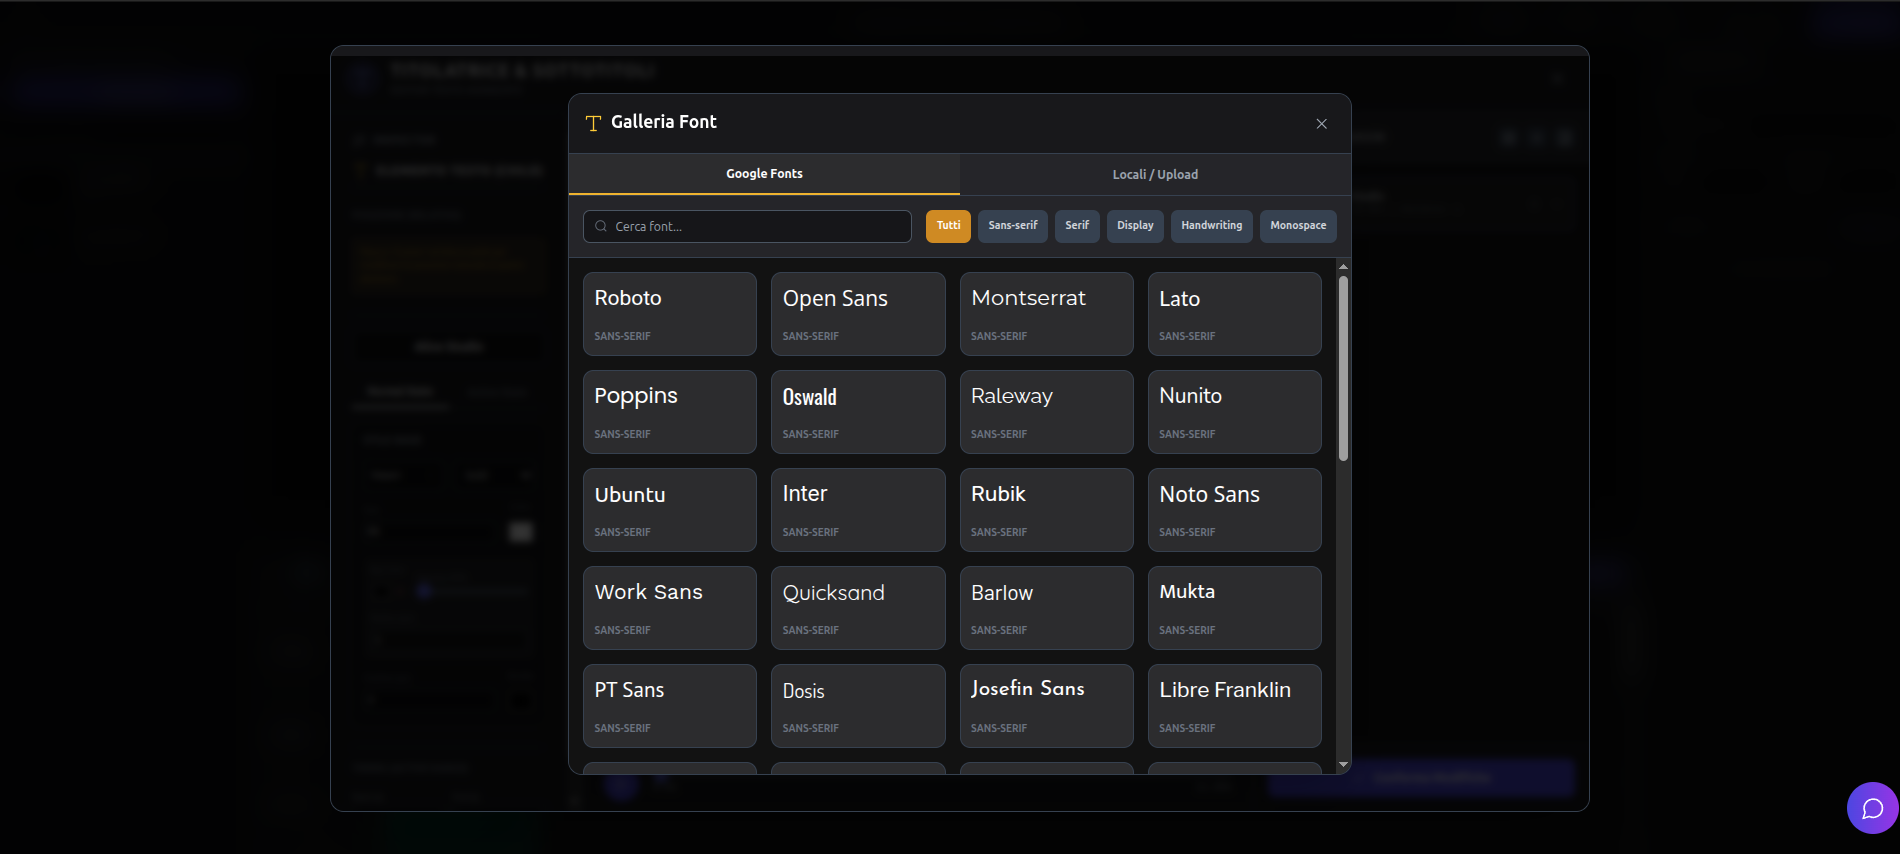The height and width of the screenshot is (854, 1900).
Task: Filter by Monospace fonts
Action: coord(1297,226)
